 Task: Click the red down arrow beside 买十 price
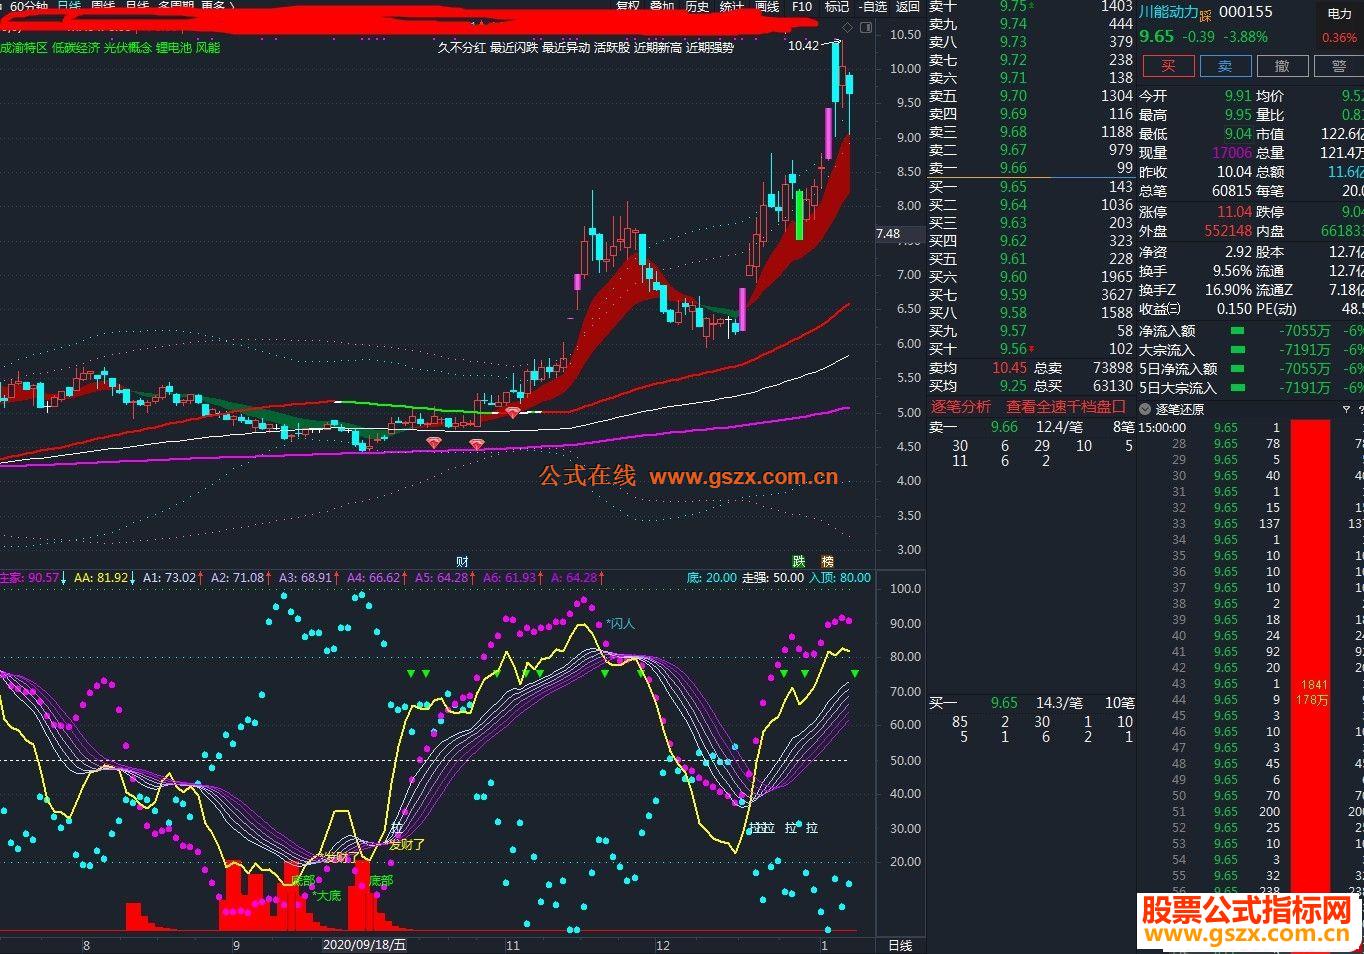point(1032,349)
